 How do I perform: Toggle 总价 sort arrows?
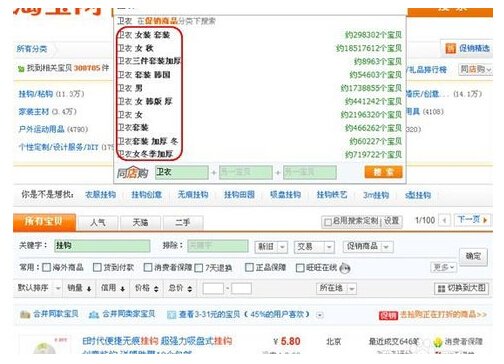point(190,289)
